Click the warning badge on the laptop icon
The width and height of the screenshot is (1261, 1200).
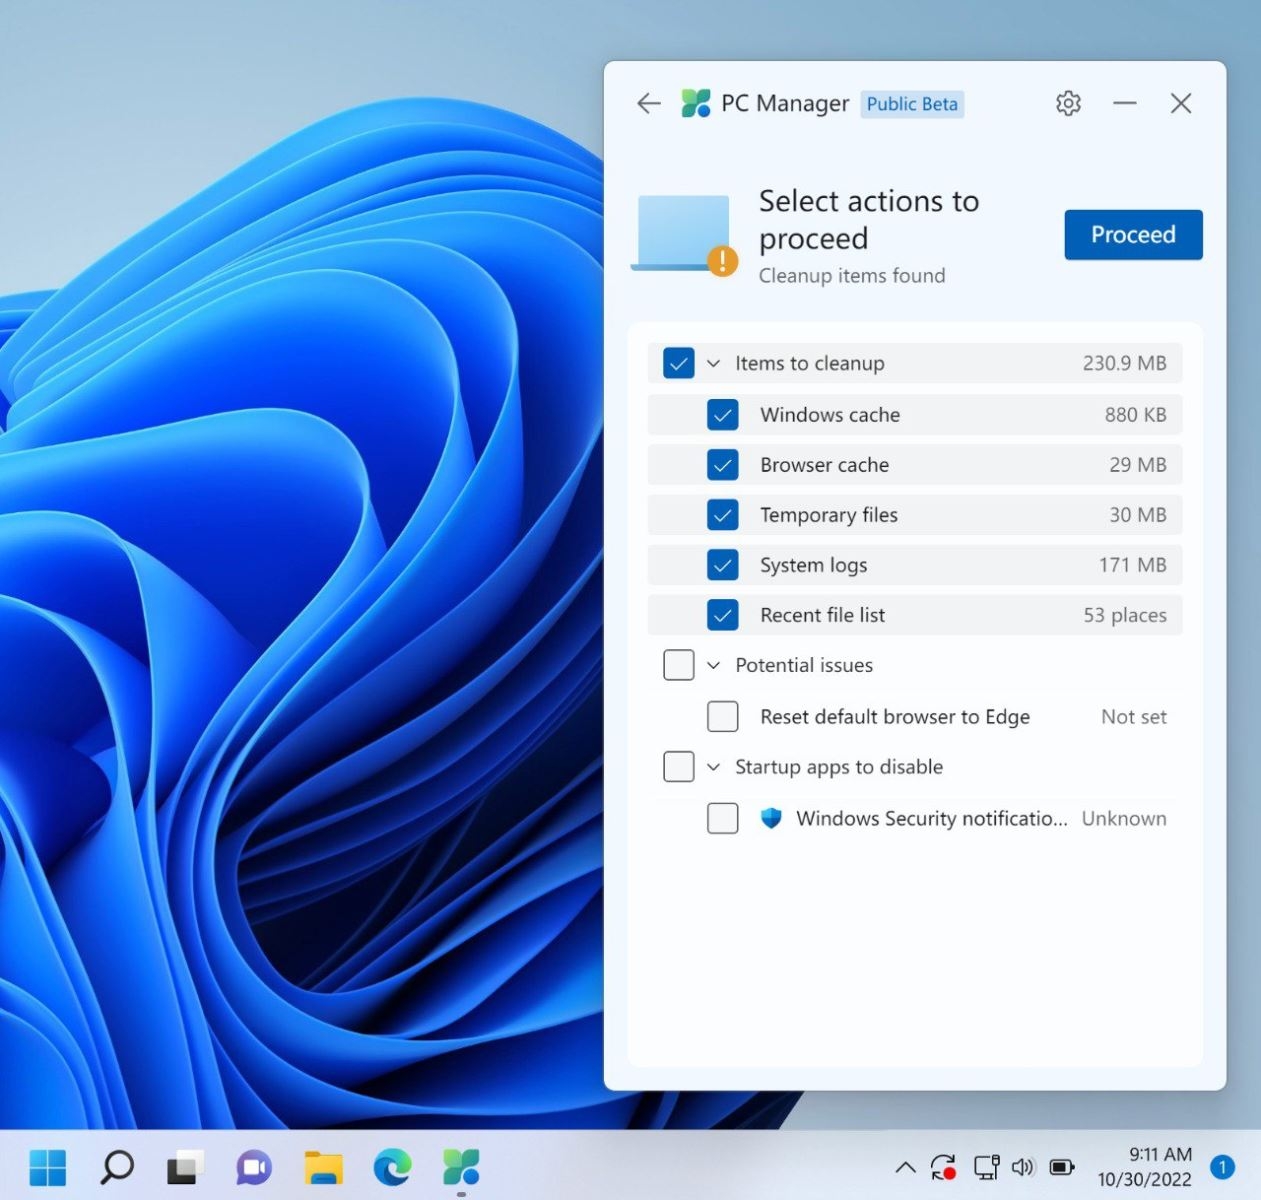[x=723, y=259]
